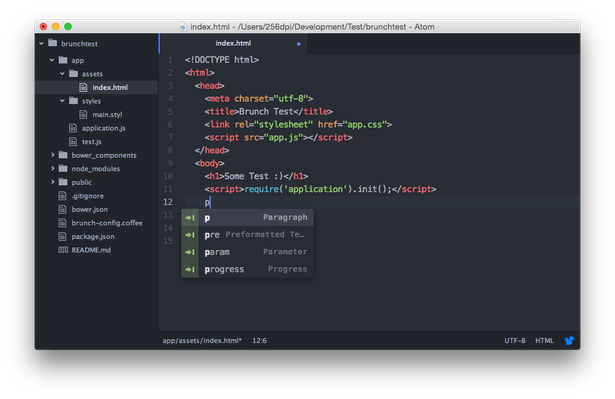Click the file icon in window title bar
615x399 pixels.
182,27
